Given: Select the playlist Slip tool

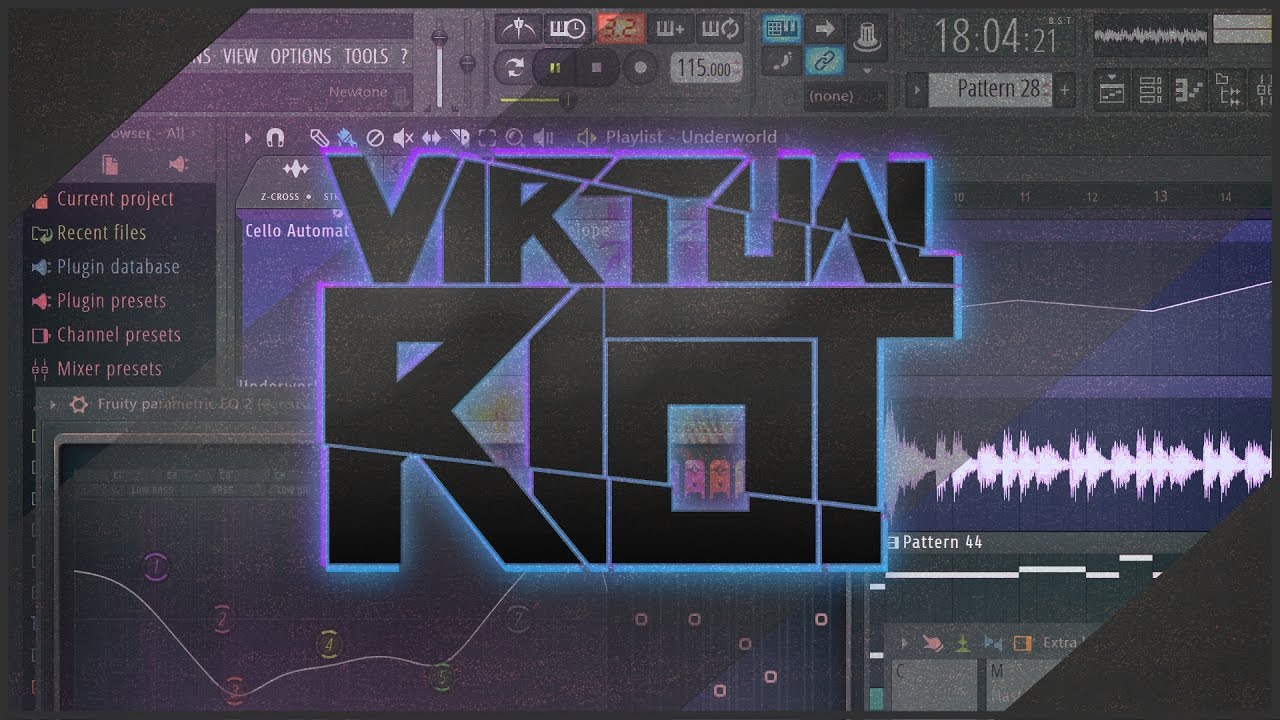Looking at the screenshot, I should tap(431, 137).
